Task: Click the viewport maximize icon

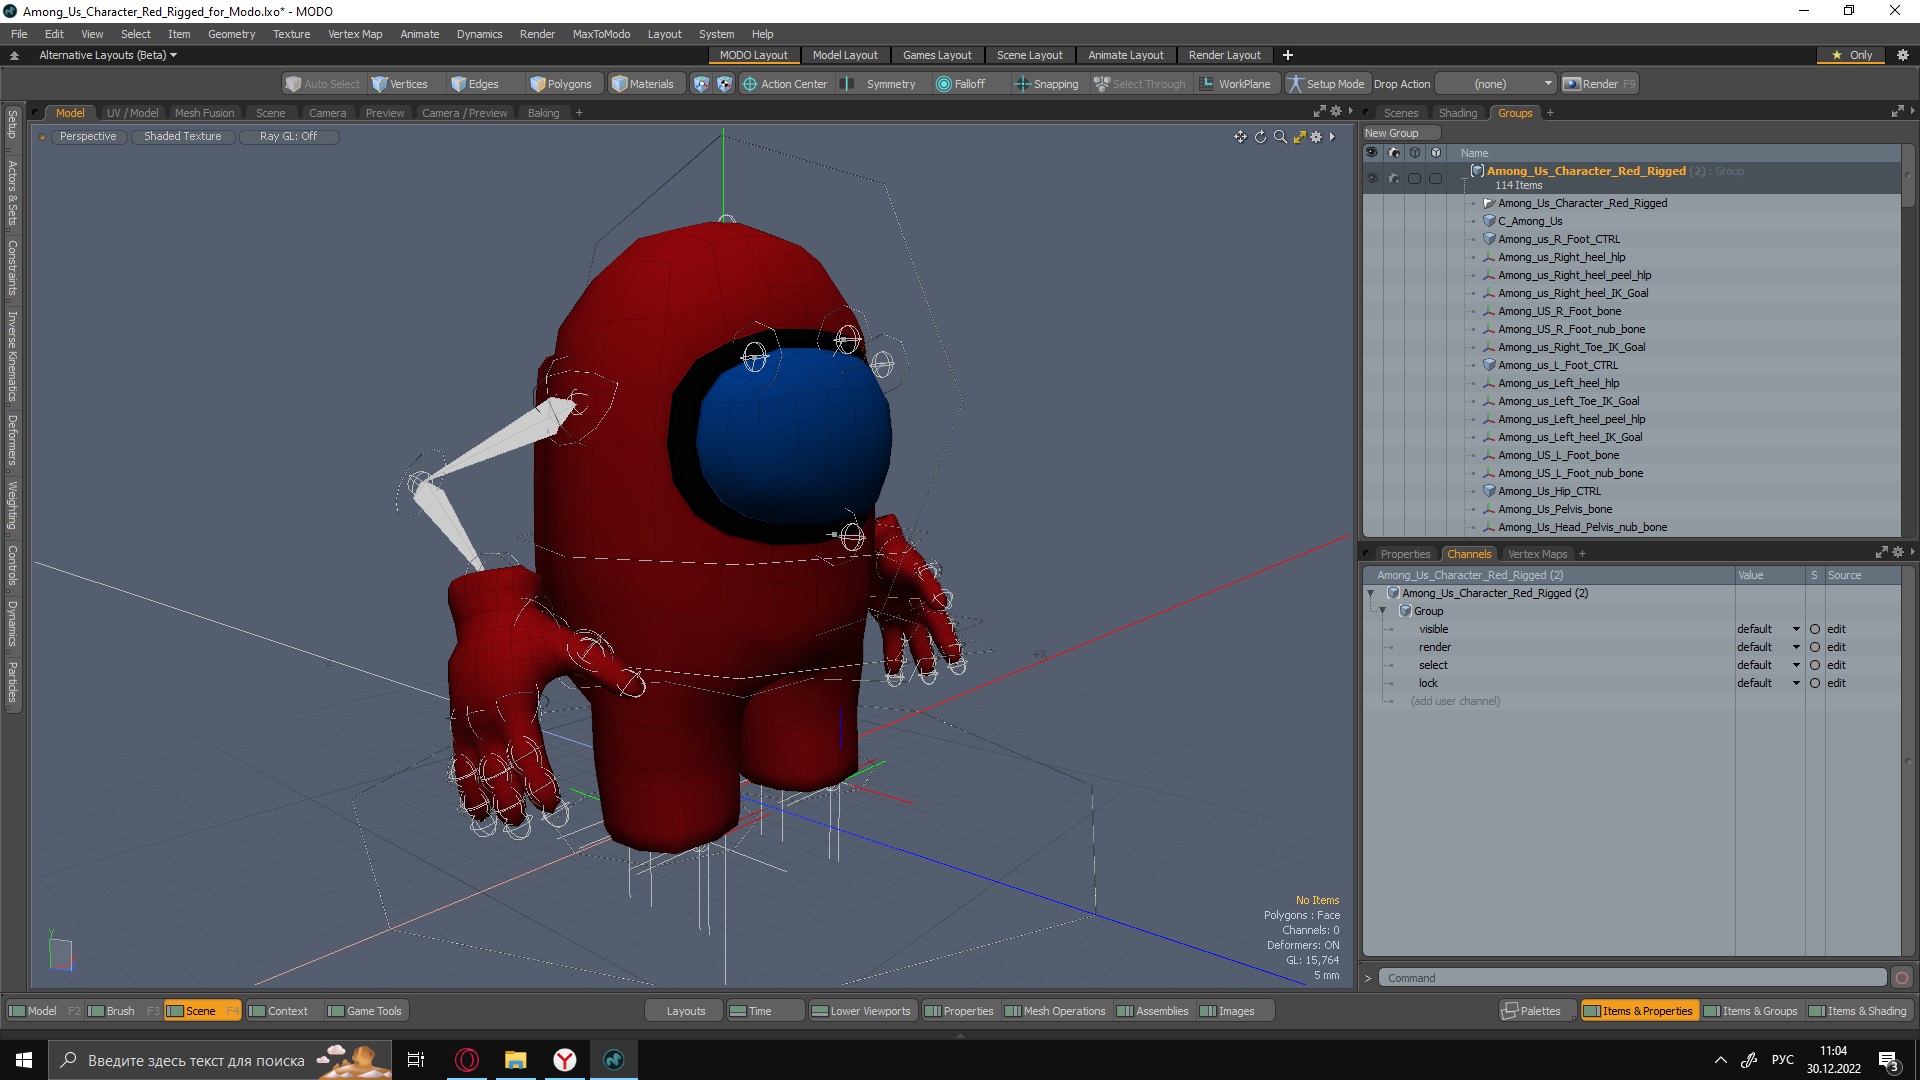Action: pyautogui.click(x=1299, y=137)
